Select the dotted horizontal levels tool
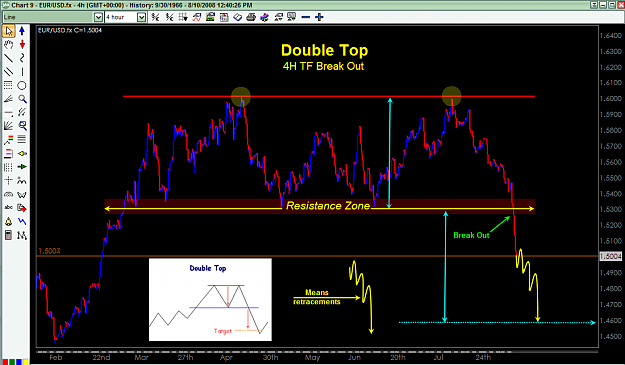This screenshot has height=365, width=625. click(9, 85)
